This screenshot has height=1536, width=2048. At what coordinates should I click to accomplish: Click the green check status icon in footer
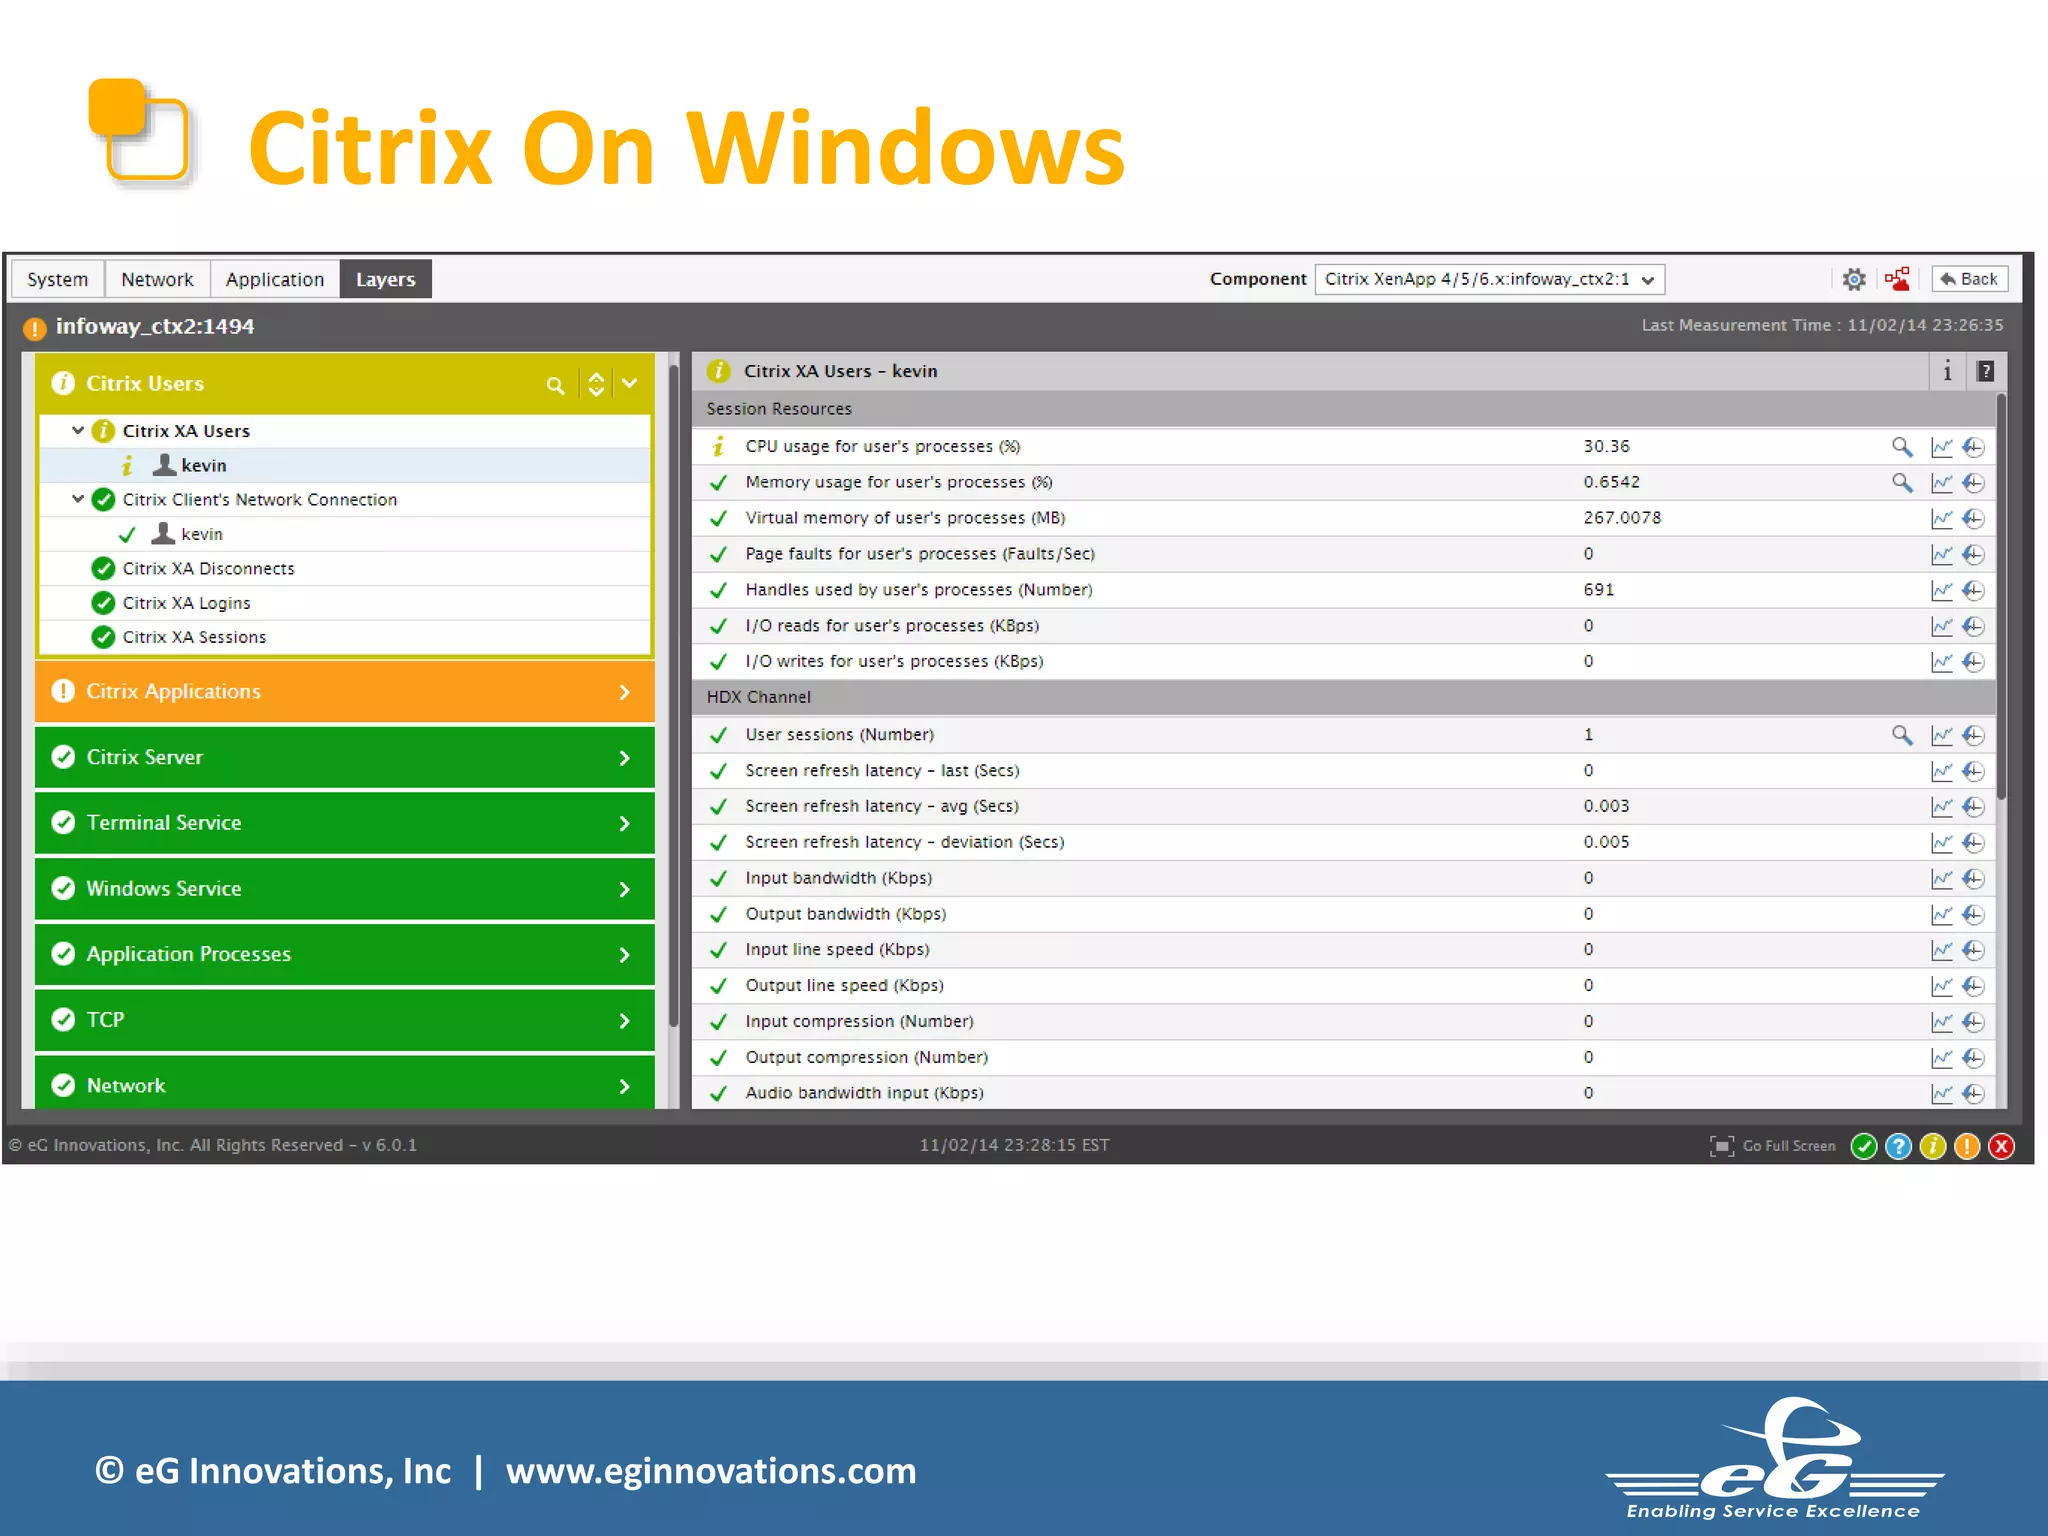pos(1864,1146)
